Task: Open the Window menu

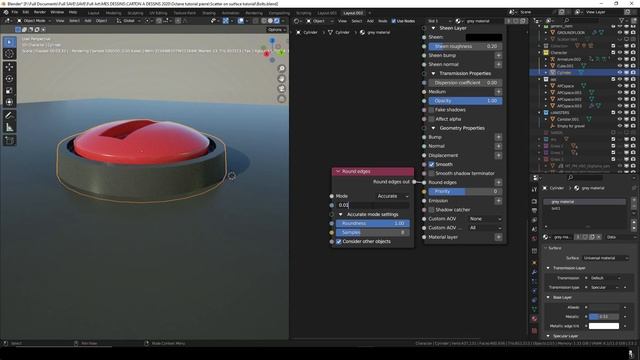Action: pyautogui.click(x=57, y=12)
